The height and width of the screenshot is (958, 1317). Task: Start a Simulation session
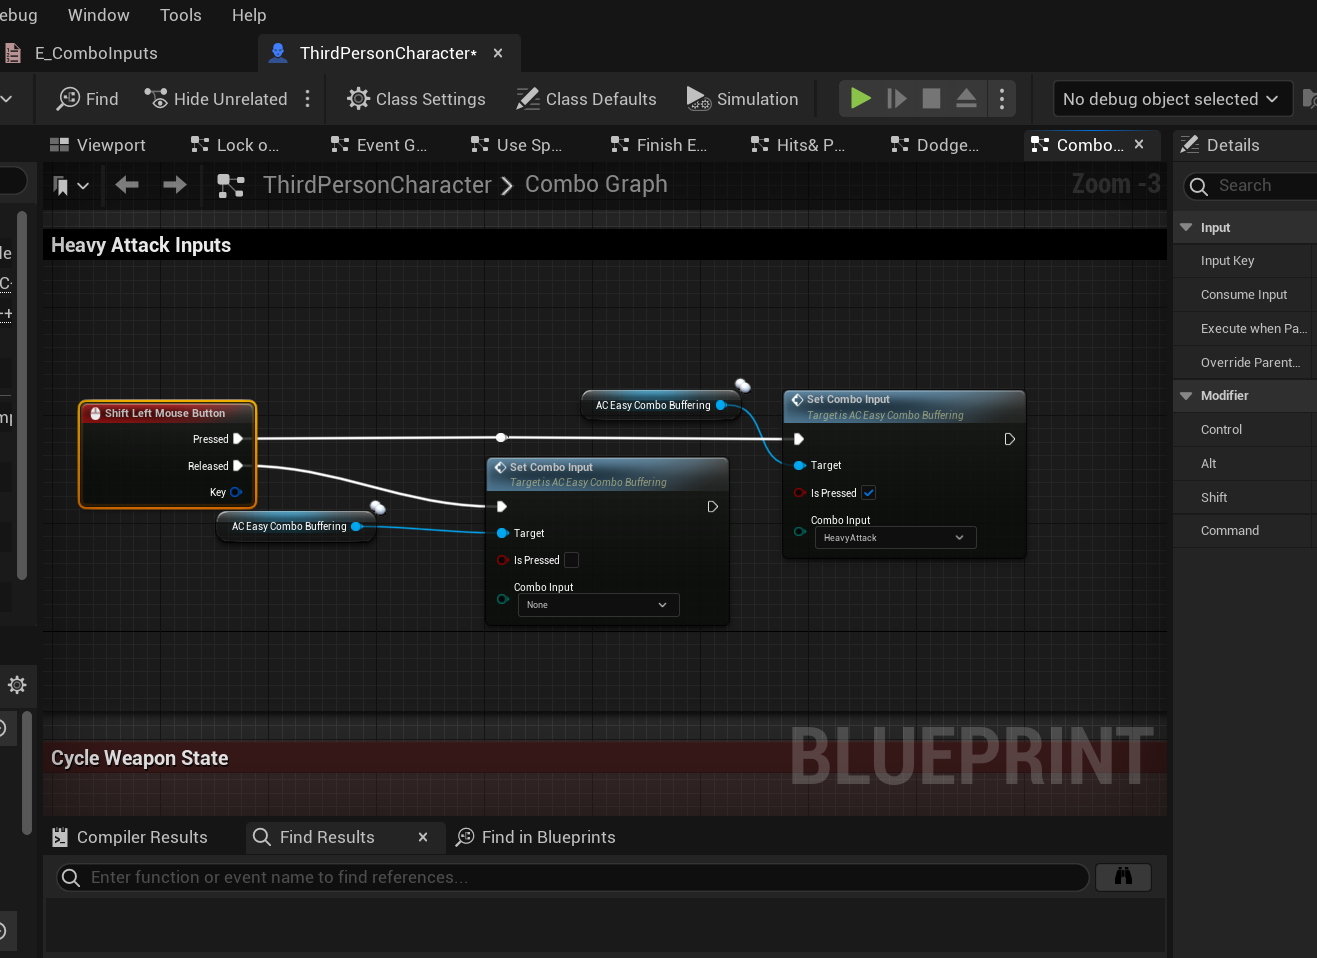point(743,98)
